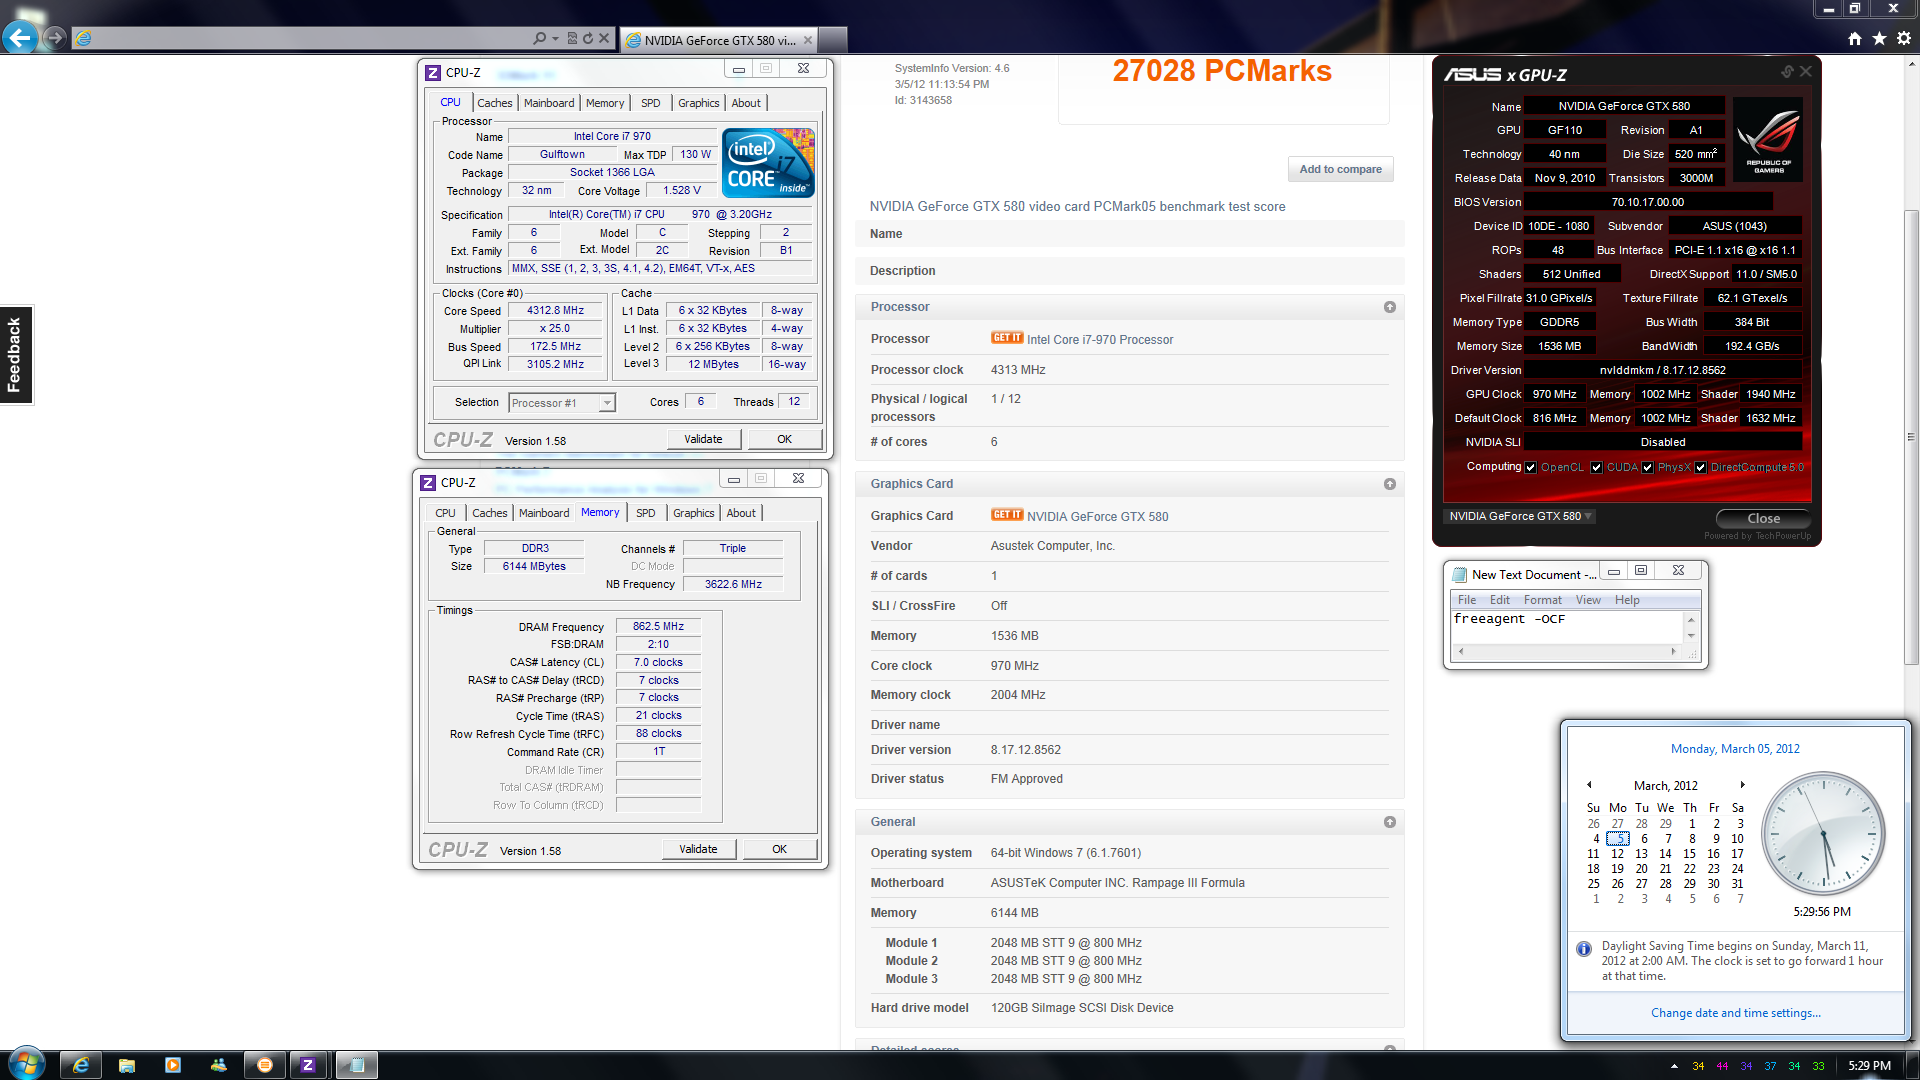Click the Republic of Gamers logo in GPU-Z

[x=1768, y=139]
